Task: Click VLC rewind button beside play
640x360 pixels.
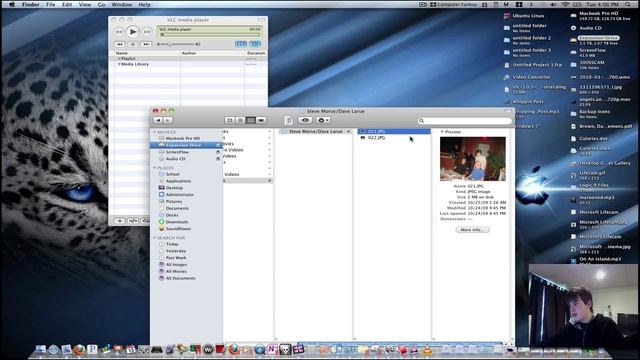Action: pyautogui.click(x=118, y=31)
